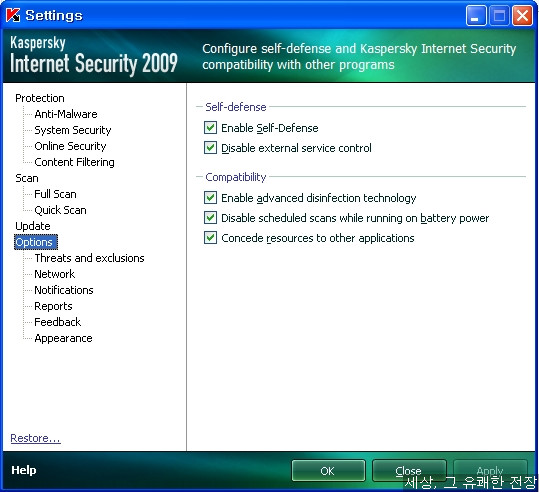Select the highlighted Options item
This screenshot has height=492, width=539.
[x=36, y=242]
